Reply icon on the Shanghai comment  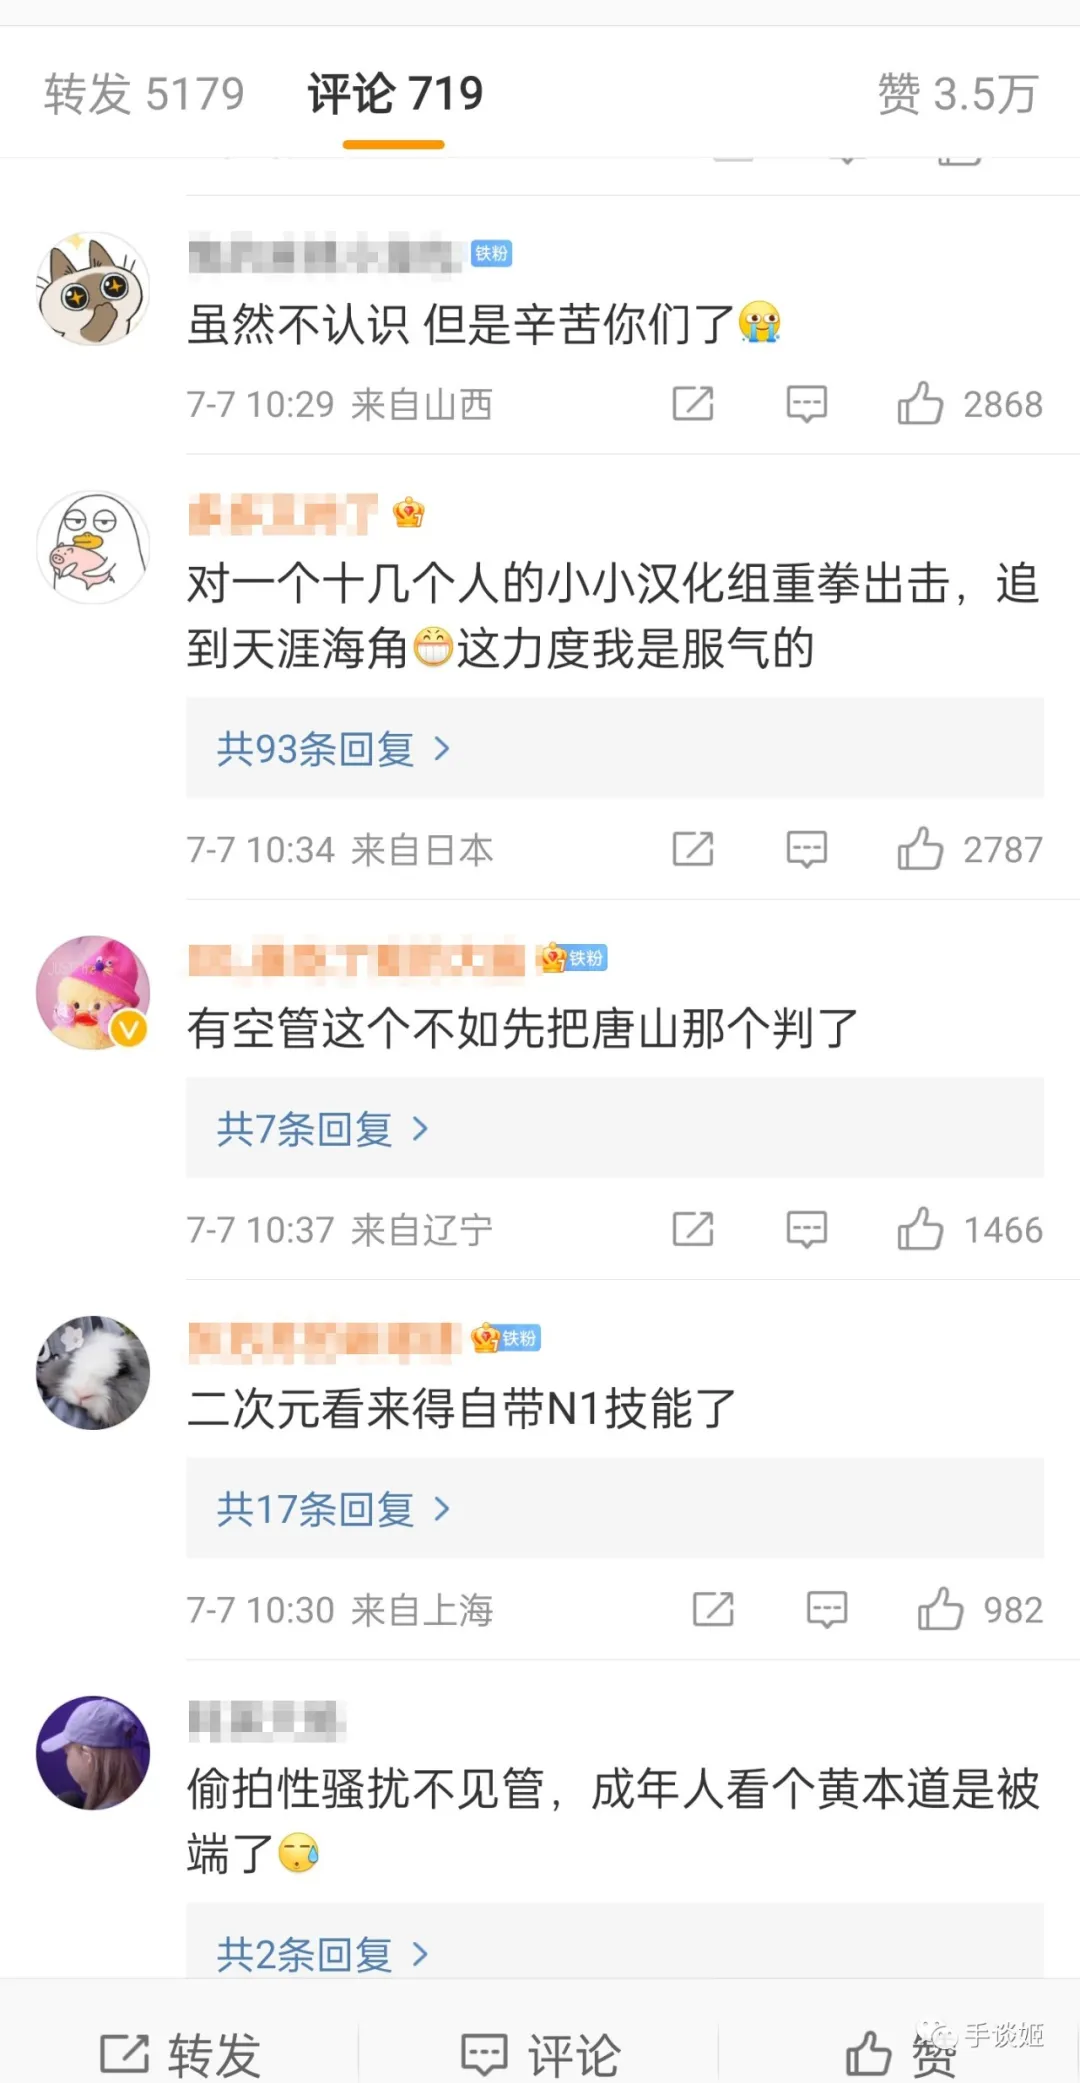[827, 1610]
